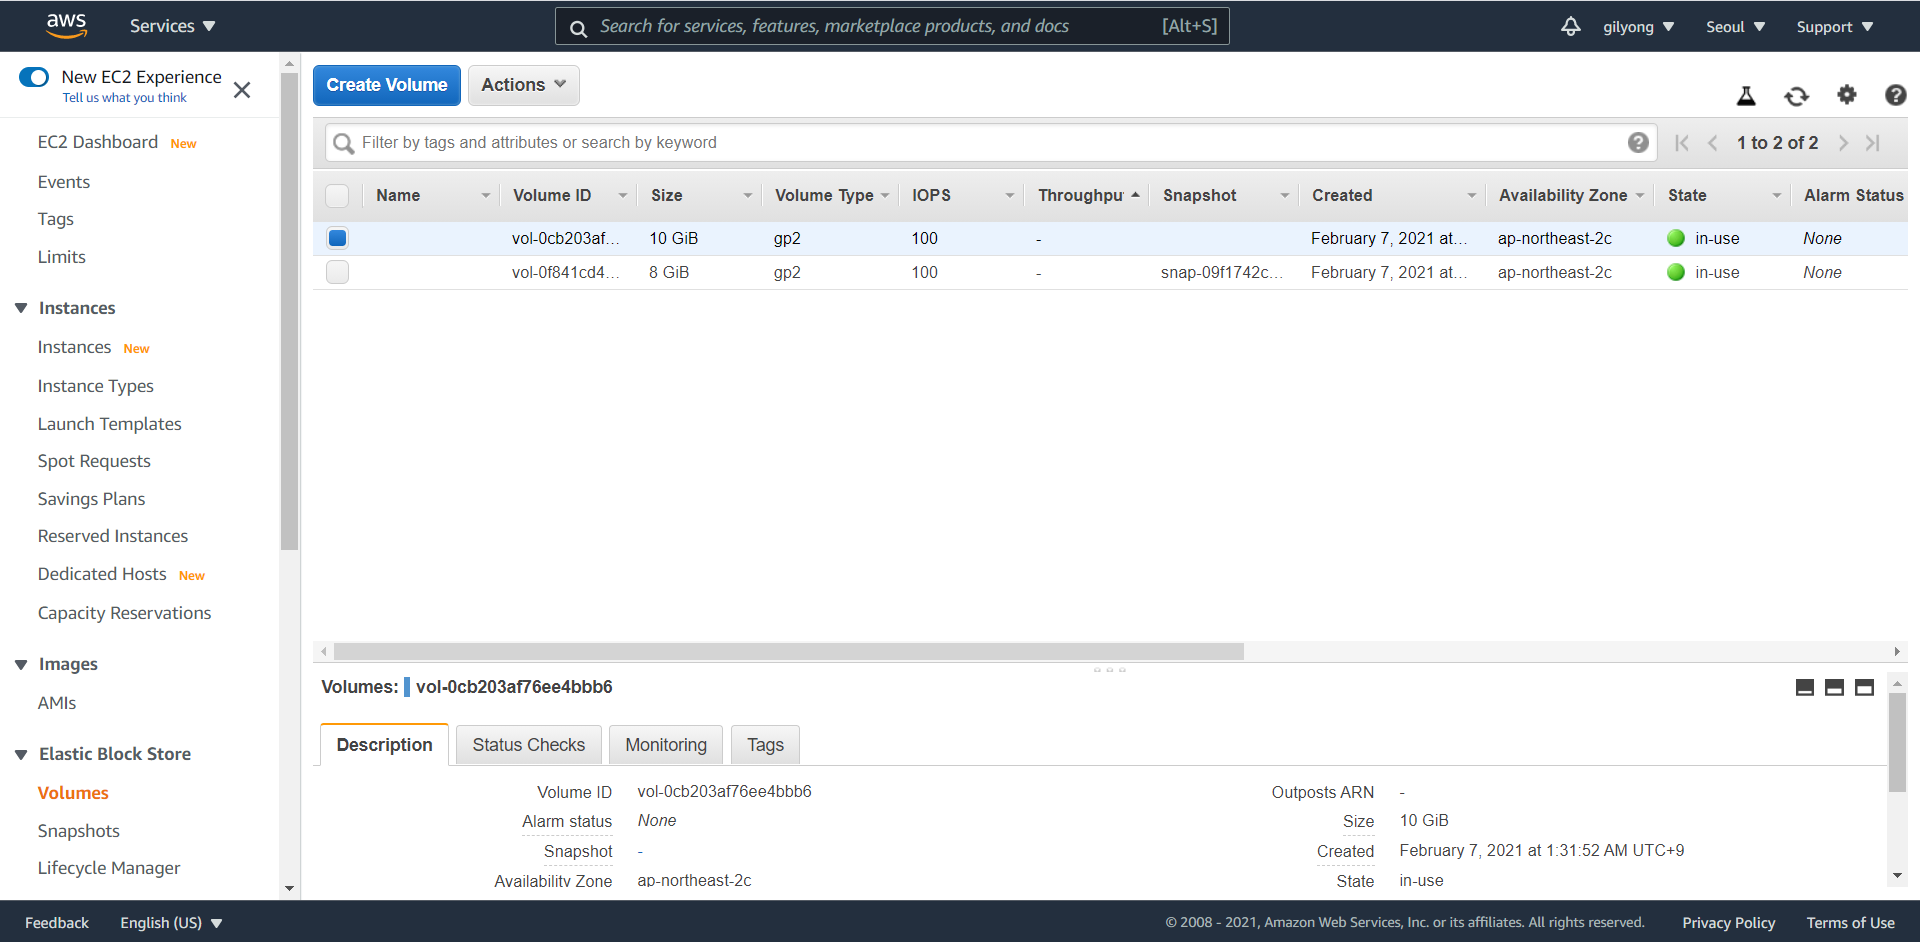
Task: Click Tell us what you think link
Action: pyautogui.click(x=125, y=98)
